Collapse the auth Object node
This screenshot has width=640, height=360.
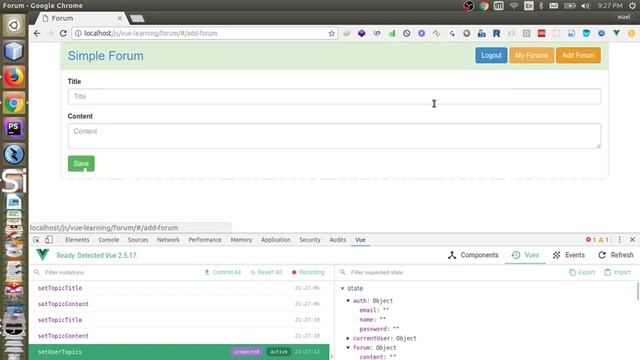point(348,301)
